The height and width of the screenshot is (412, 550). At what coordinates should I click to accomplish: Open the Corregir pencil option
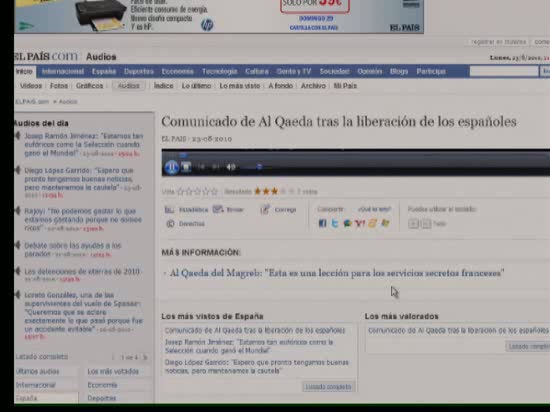(x=279, y=210)
